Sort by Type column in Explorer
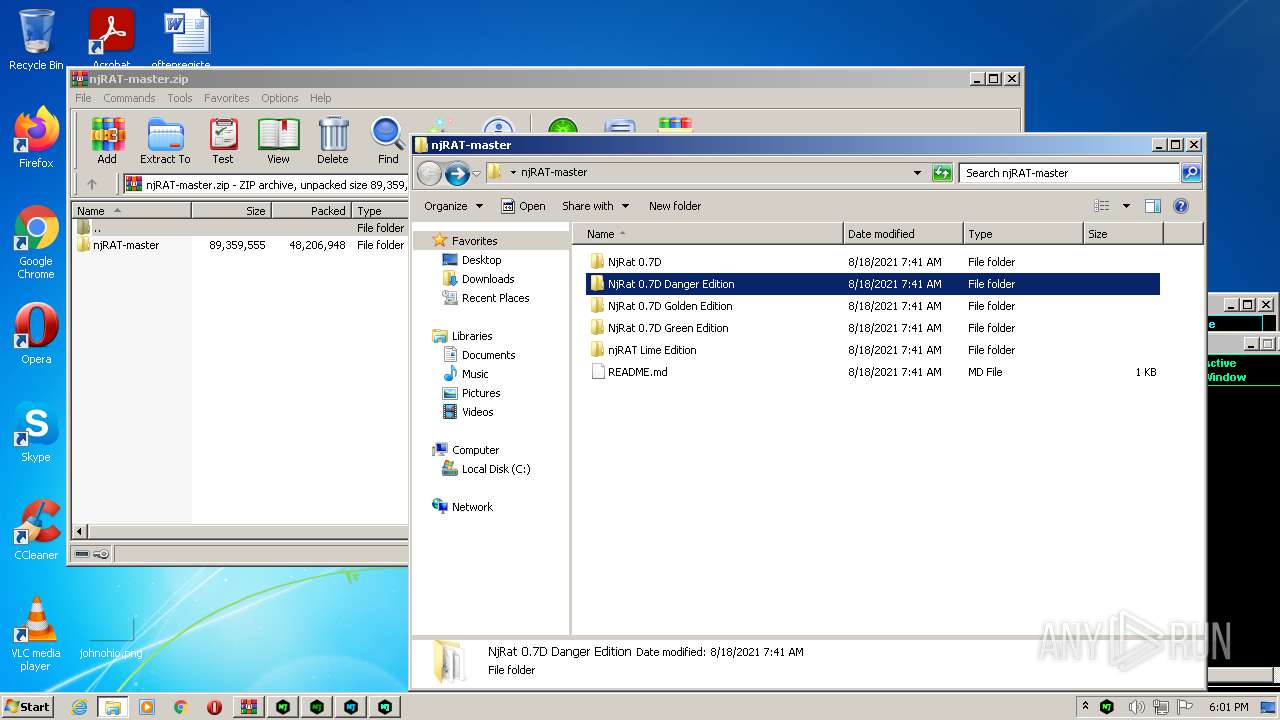1280x720 pixels. (1023, 234)
